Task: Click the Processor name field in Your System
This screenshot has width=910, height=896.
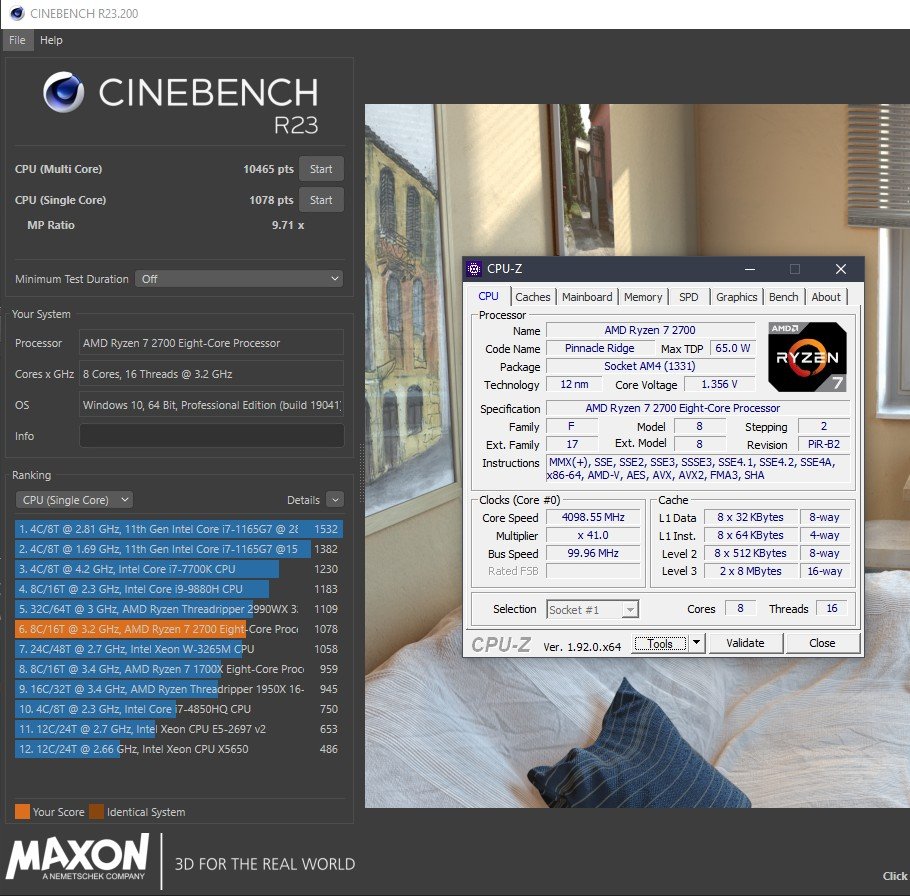Action: [211, 343]
